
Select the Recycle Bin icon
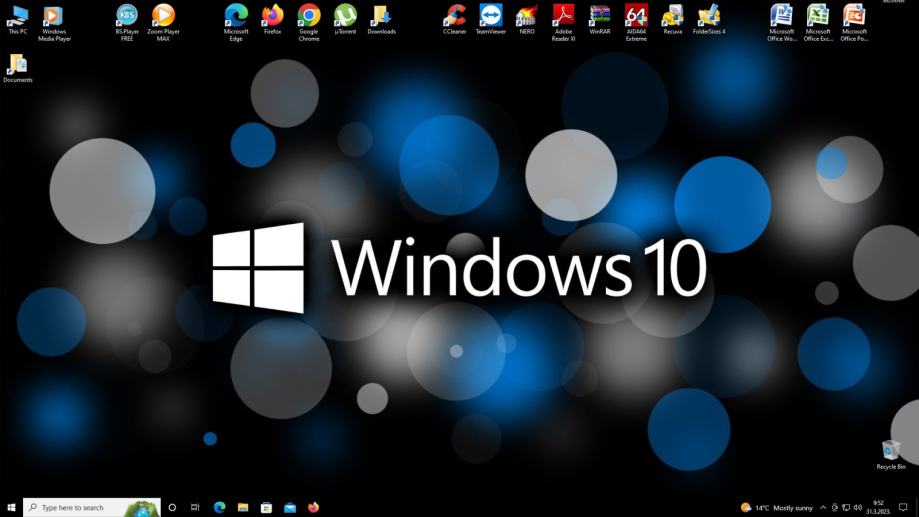[890, 455]
